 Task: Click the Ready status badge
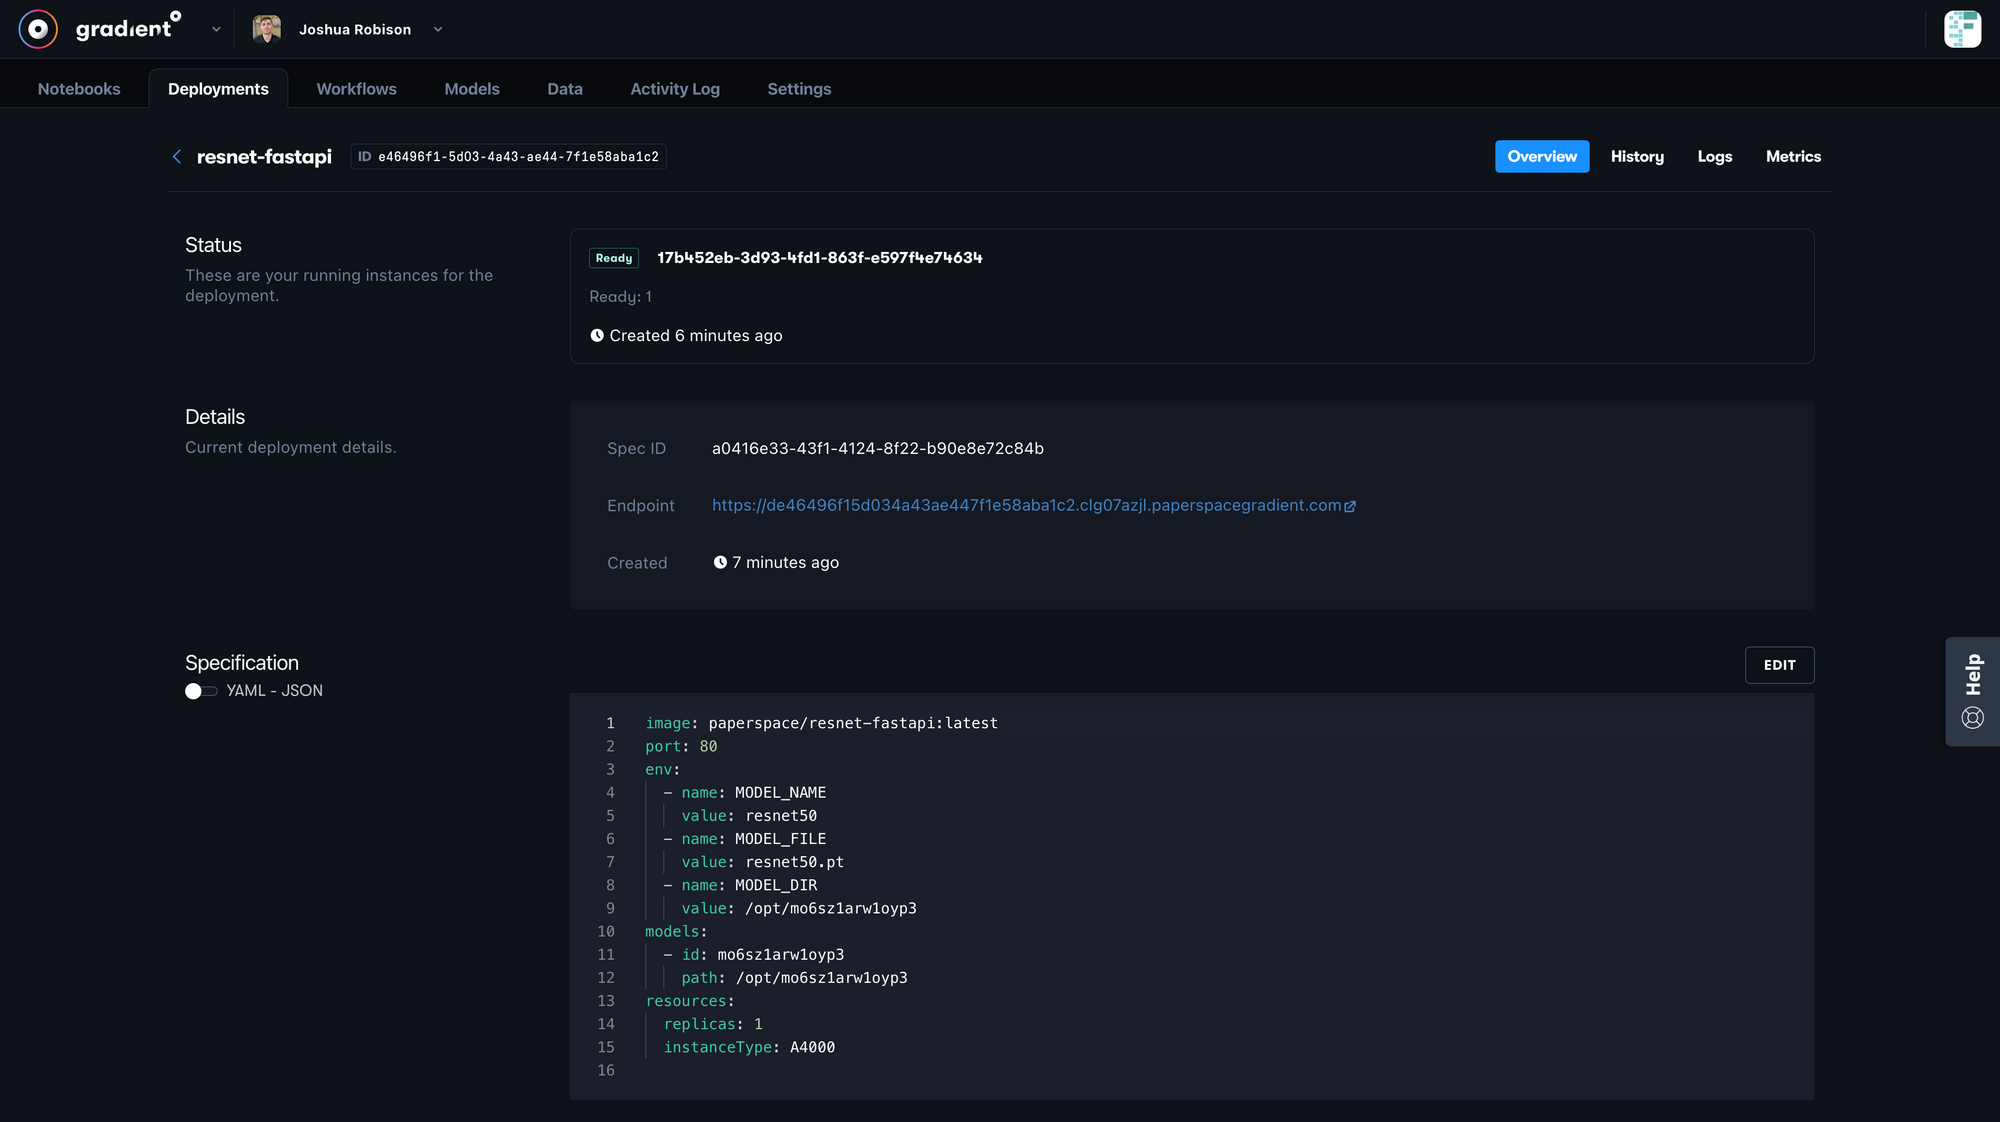[x=614, y=258]
